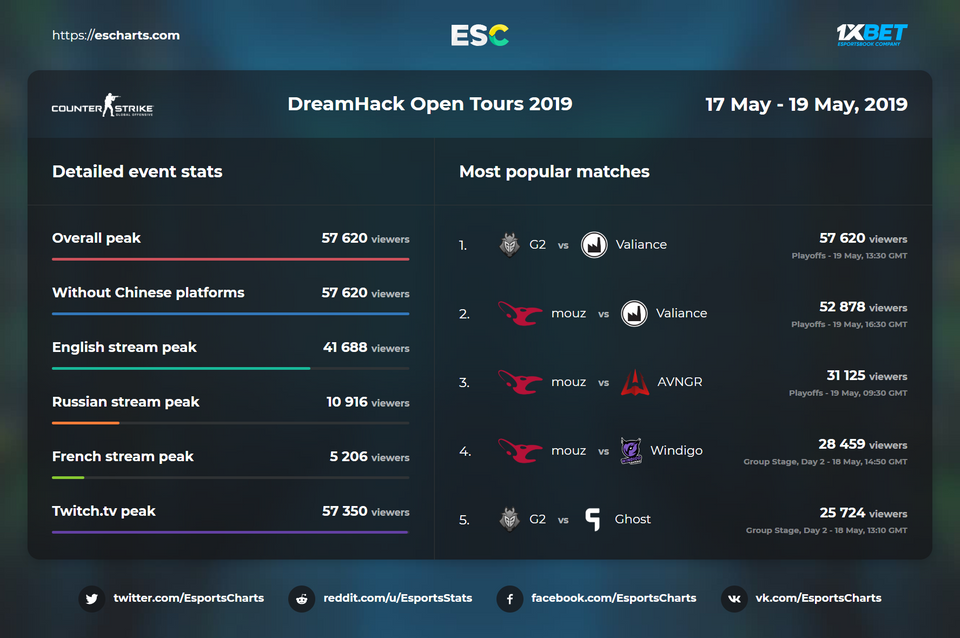Click the Detailed event stats heading
Viewport: 960px width, 638px height.
click(137, 171)
